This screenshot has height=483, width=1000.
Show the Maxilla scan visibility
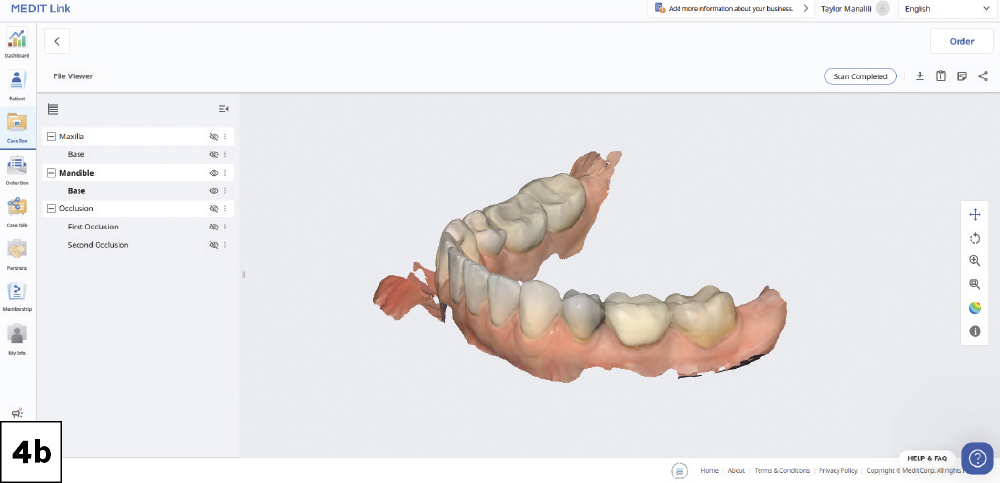213,136
